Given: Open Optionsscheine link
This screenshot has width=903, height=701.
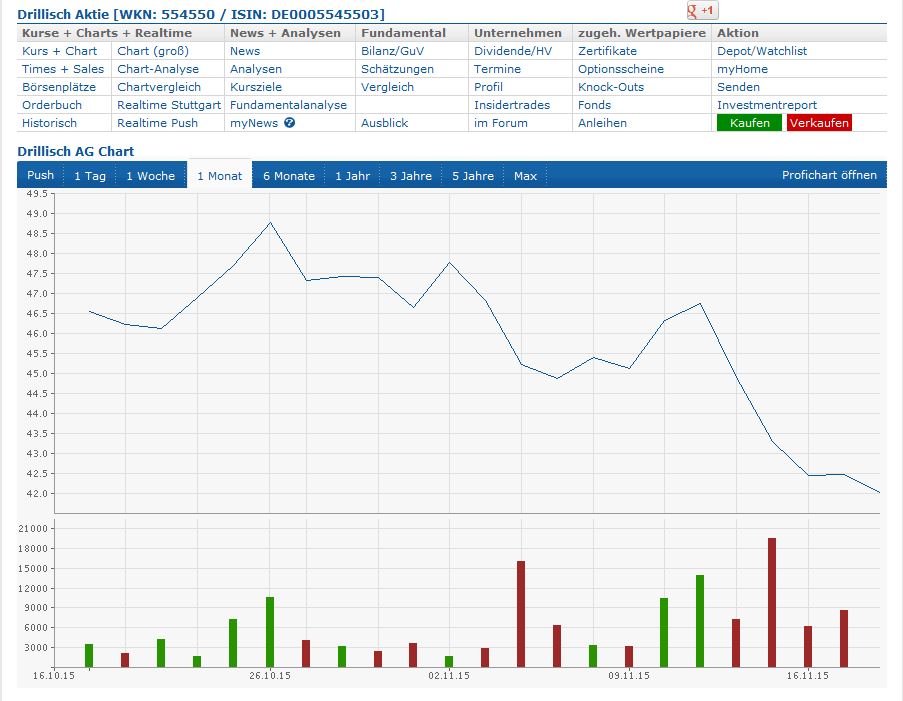Looking at the screenshot, I should coord(621,69).
